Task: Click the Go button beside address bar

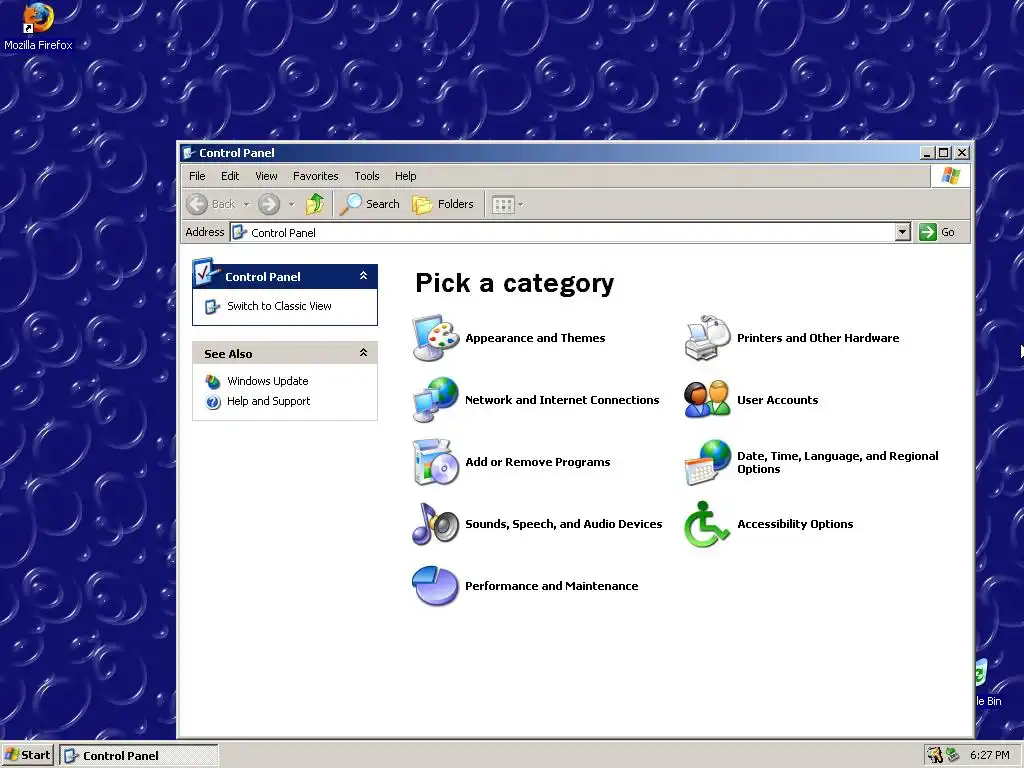Action: [x=938, y=232]
